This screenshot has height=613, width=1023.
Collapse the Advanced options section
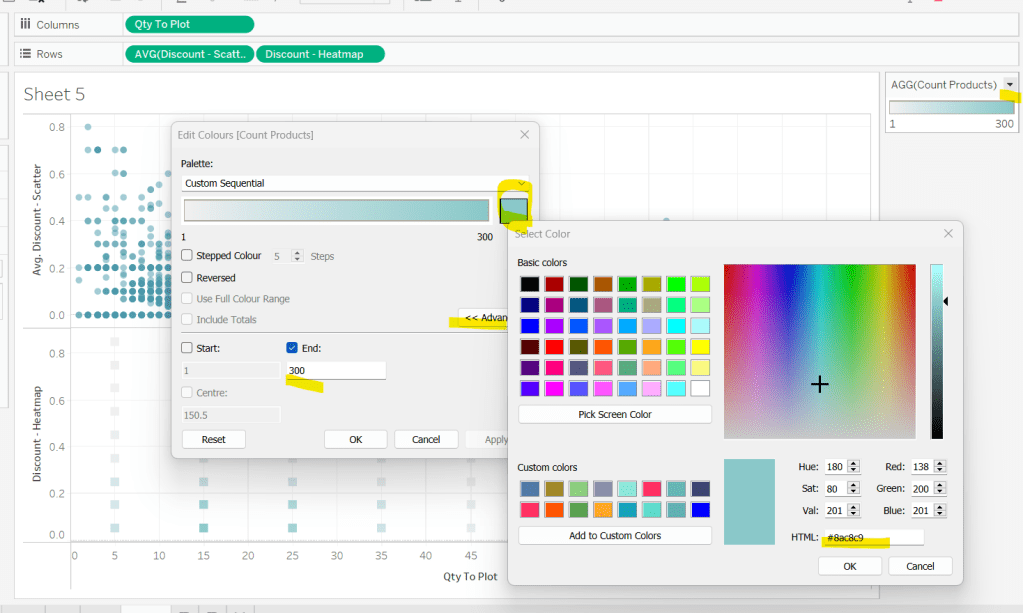[485, 319]
